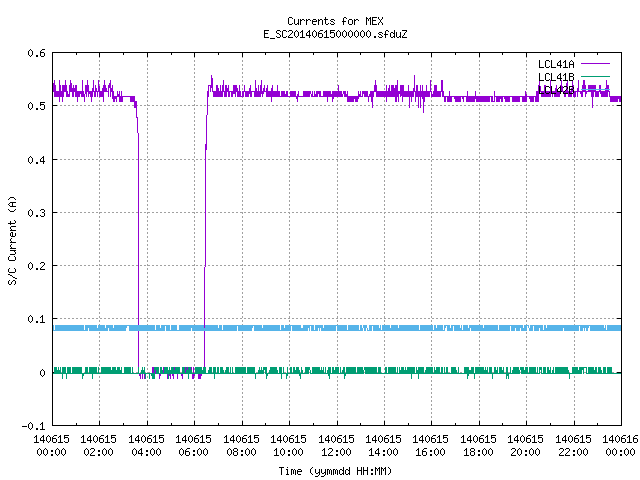Click the 0.4 y-axis tick label
The width and height of the screenshot is (640, 480).
(x=36, y=160)
